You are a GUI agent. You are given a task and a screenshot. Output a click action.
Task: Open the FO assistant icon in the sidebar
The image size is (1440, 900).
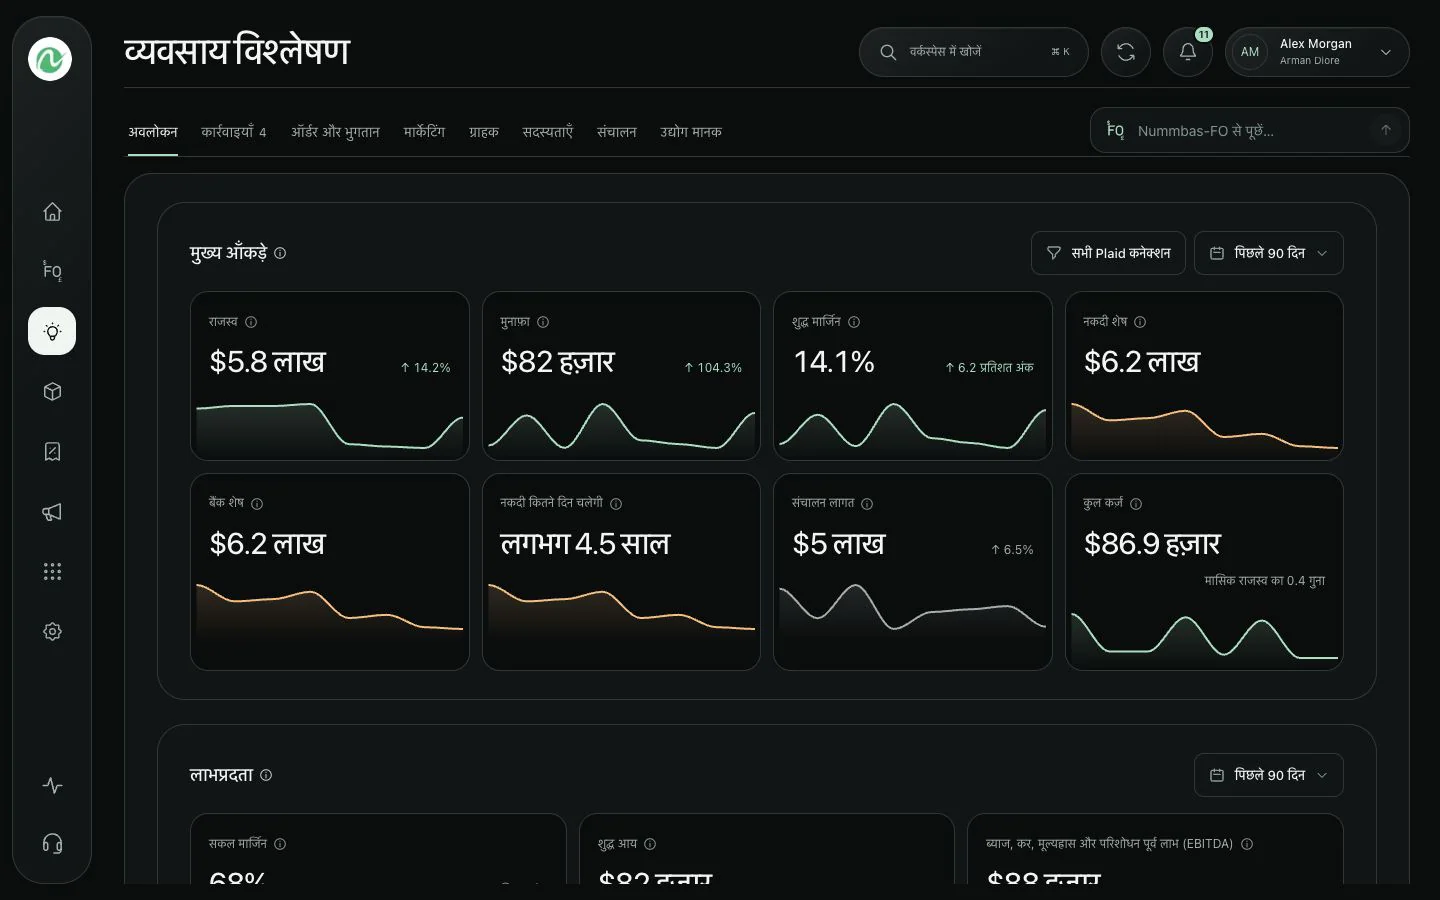pos(52,271)
